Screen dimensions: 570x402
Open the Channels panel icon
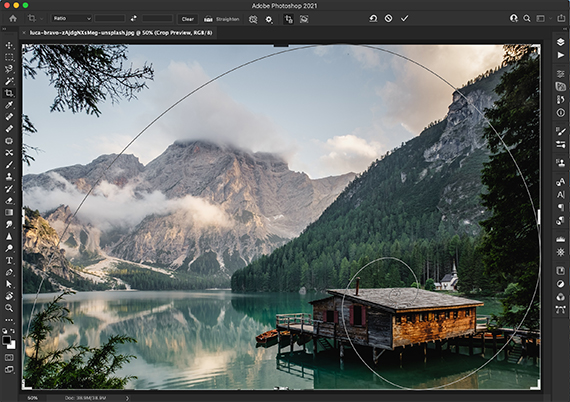561,297
